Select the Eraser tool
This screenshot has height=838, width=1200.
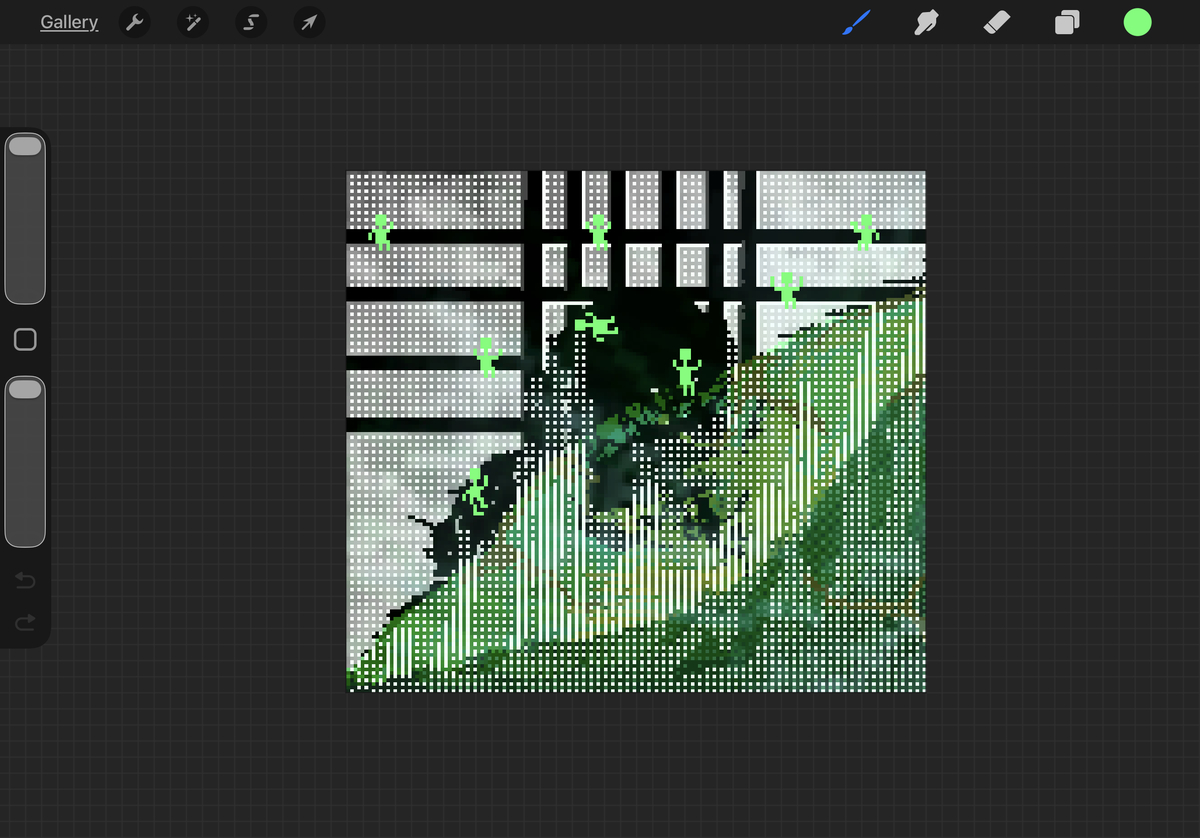(997, 22)
